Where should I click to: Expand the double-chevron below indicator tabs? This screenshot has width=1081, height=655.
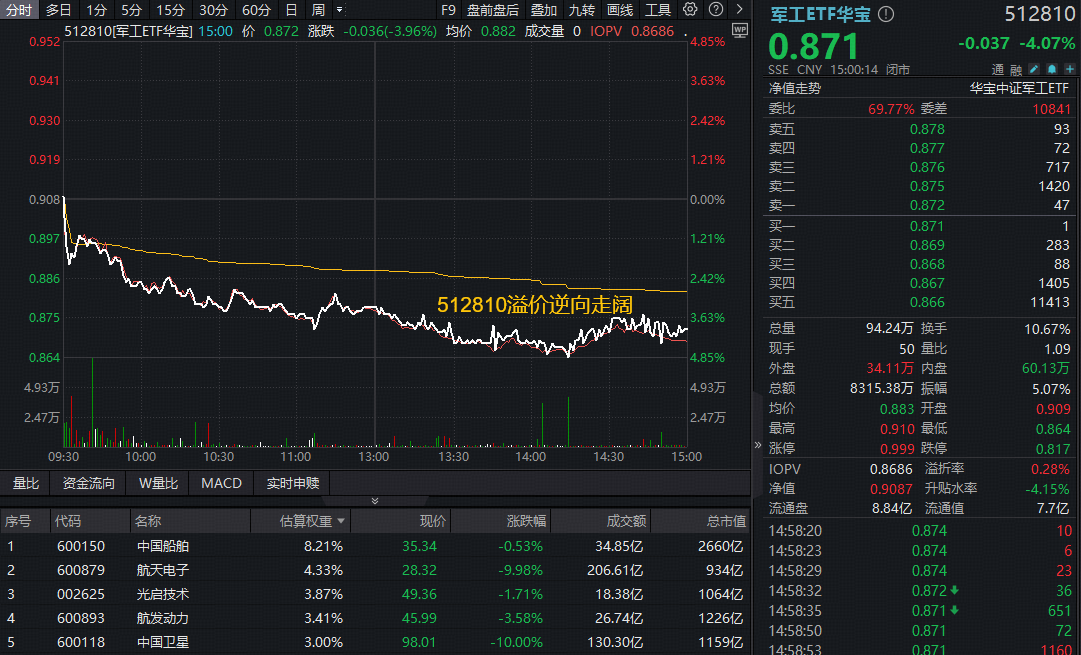click(375, 501)
